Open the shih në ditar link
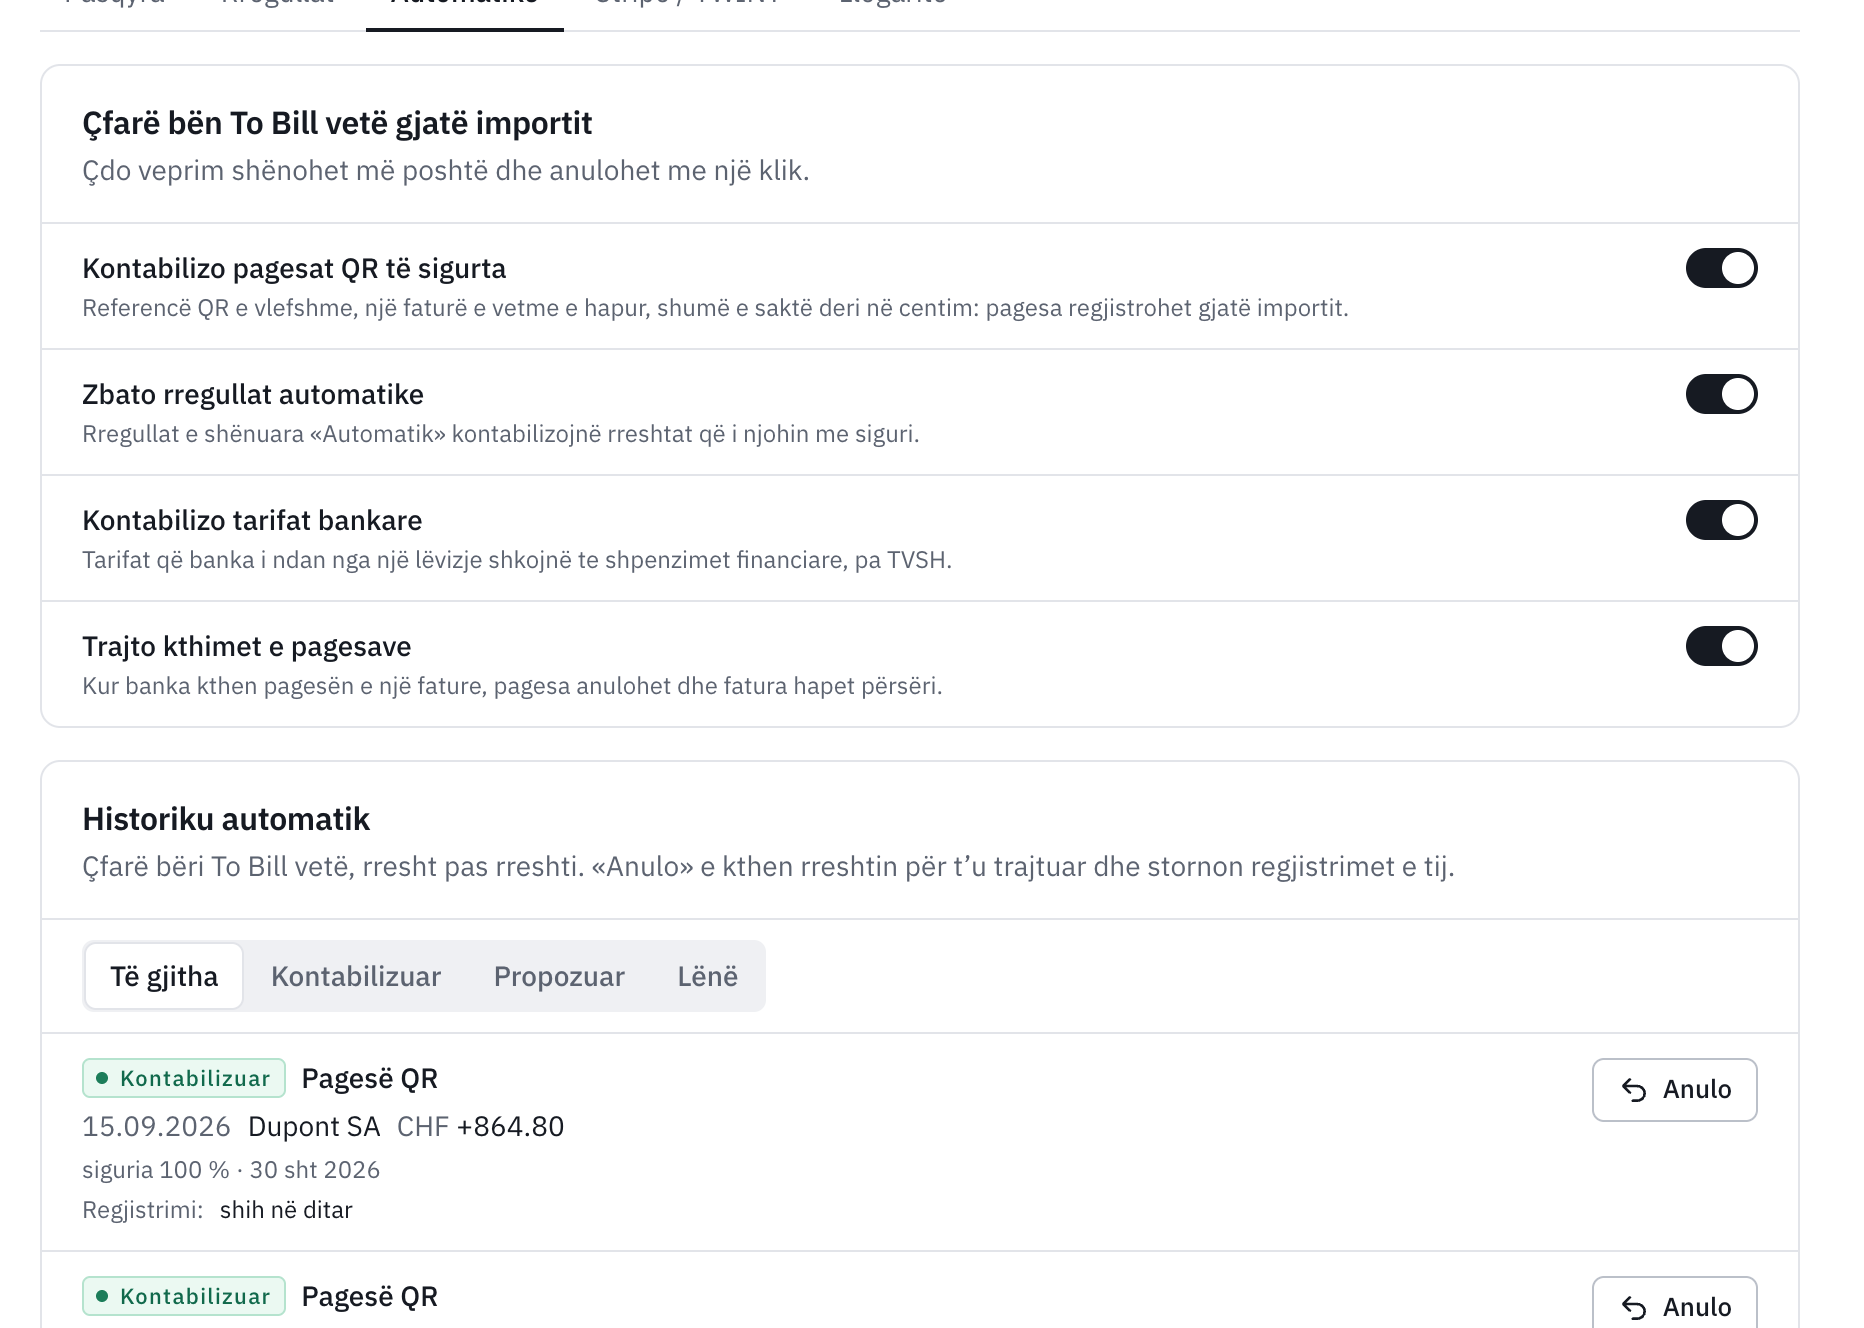This screenshot has width=1864, height=1328. [x=286, y=1210]
